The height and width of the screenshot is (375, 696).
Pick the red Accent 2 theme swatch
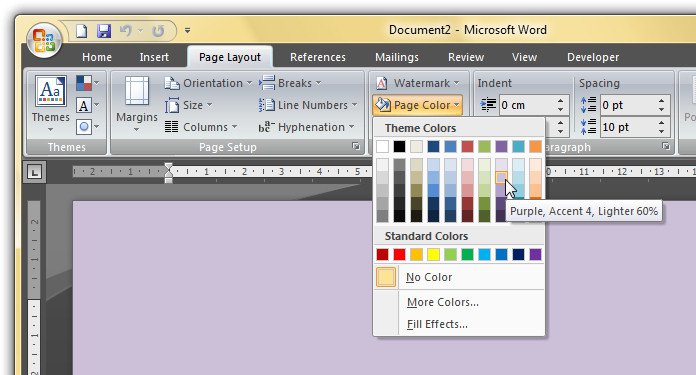[x=467, y=146]
